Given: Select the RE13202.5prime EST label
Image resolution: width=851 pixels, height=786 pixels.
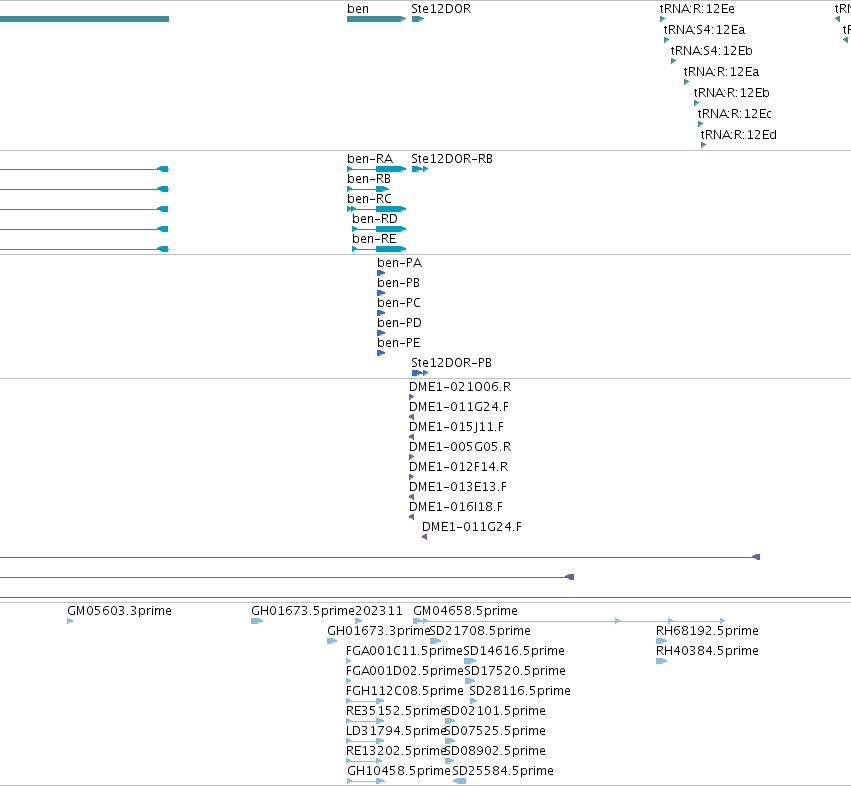Looking at the screenshot, I should (395, 751).
